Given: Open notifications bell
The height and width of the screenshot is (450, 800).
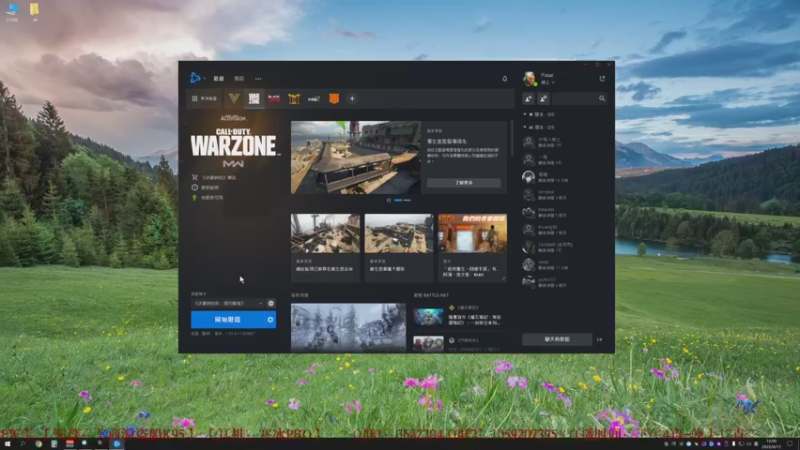Looking at the screenshot, I should 505,79.
